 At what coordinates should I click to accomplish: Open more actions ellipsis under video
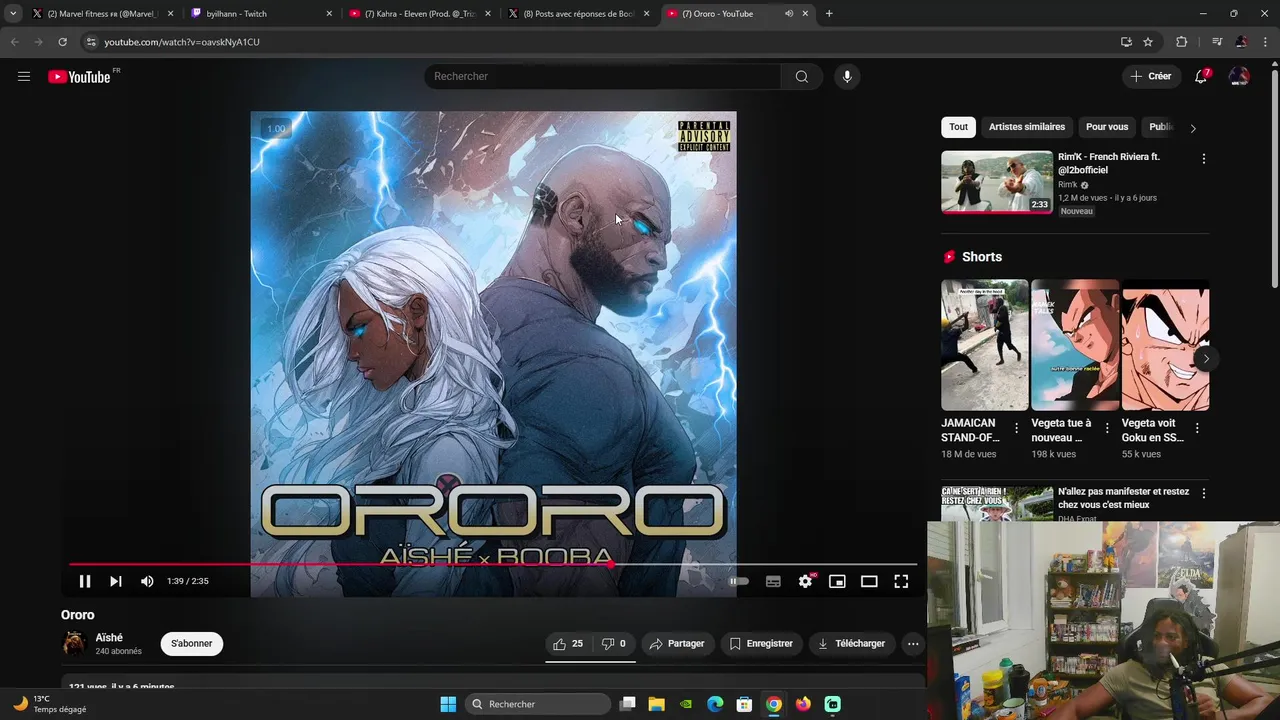913,644
